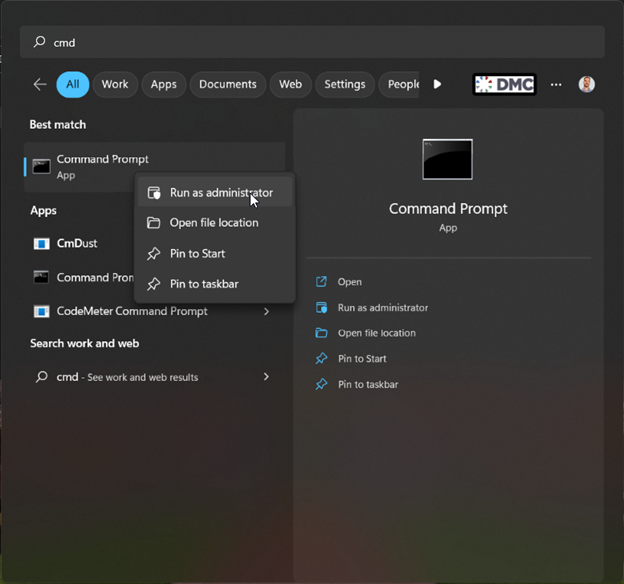Switch to the Work filter tab
The image size is (624, 584).
point(115,84)
